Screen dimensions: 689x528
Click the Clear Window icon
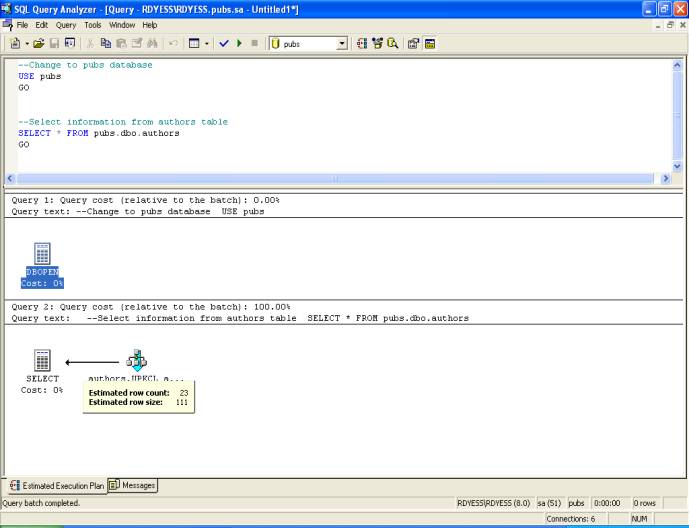point(137,43)
